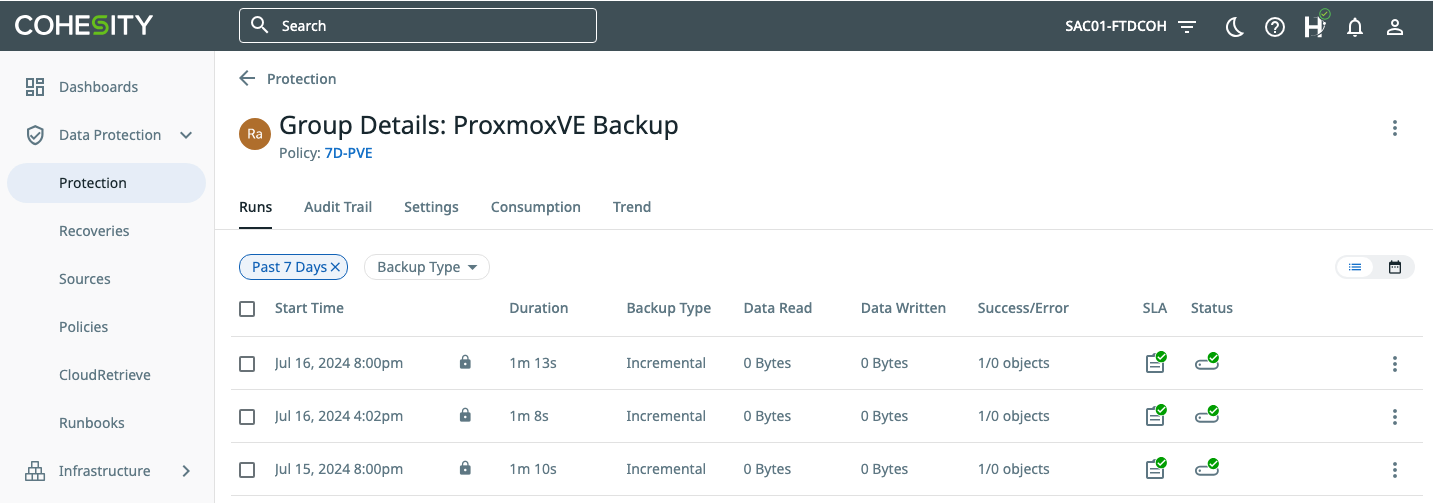The width and height of the screenshot is (1433, 503).
Task: Check the Jul 16 4:02pm run
Action: pos(247,417)
